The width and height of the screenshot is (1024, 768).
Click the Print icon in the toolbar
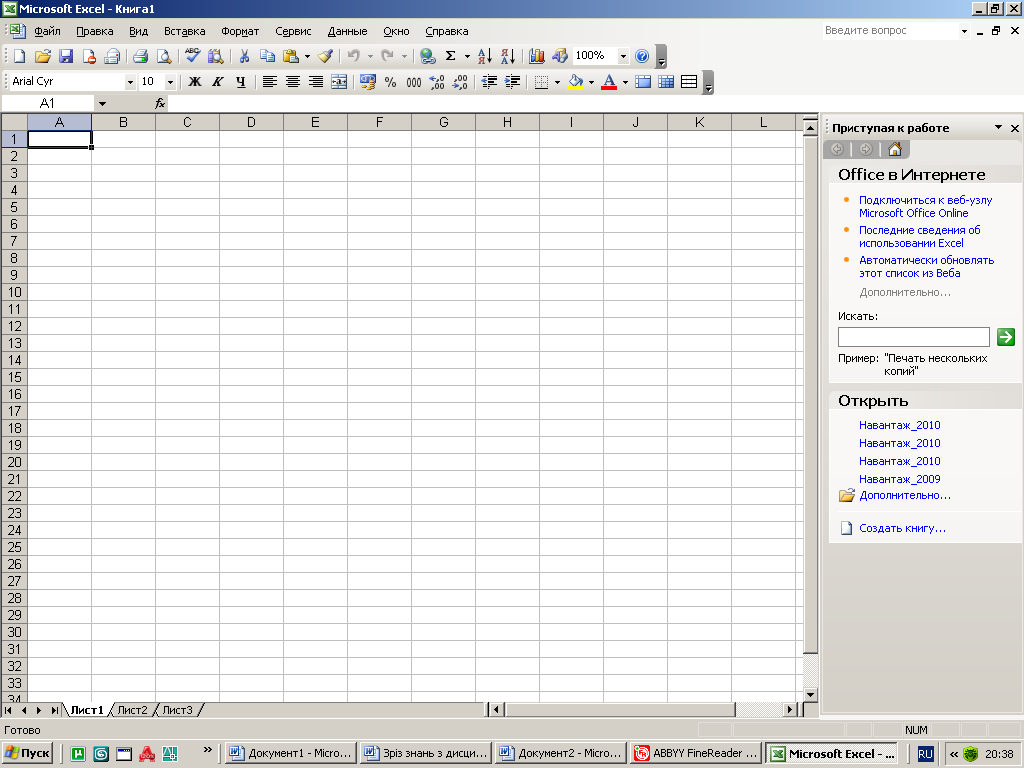pos(140,56)
